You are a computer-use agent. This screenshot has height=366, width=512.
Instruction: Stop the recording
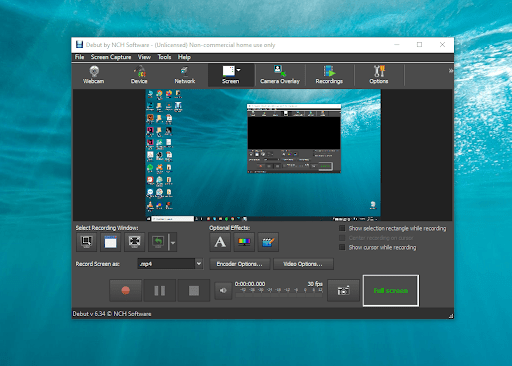[x=194, y=290]
